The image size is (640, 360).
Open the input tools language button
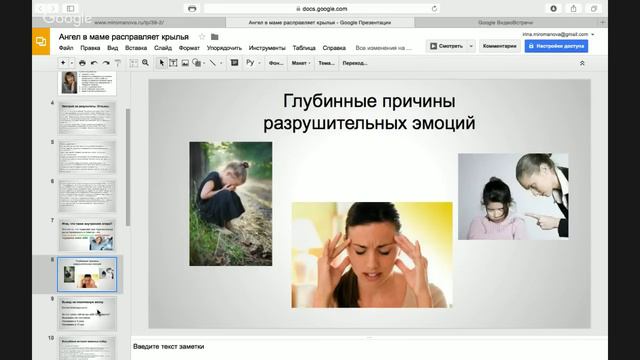point(250,63)
